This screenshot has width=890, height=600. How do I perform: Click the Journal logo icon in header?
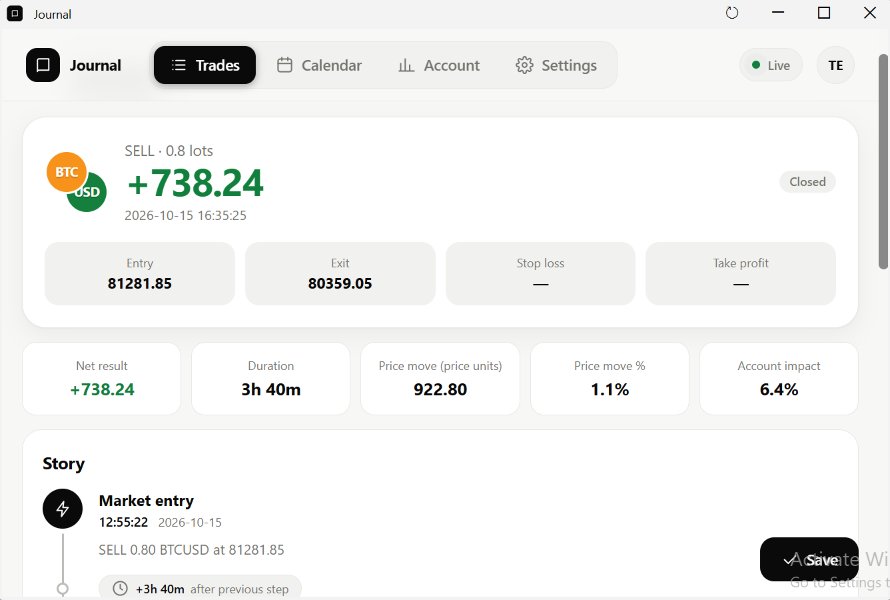[x=43, y=65]
